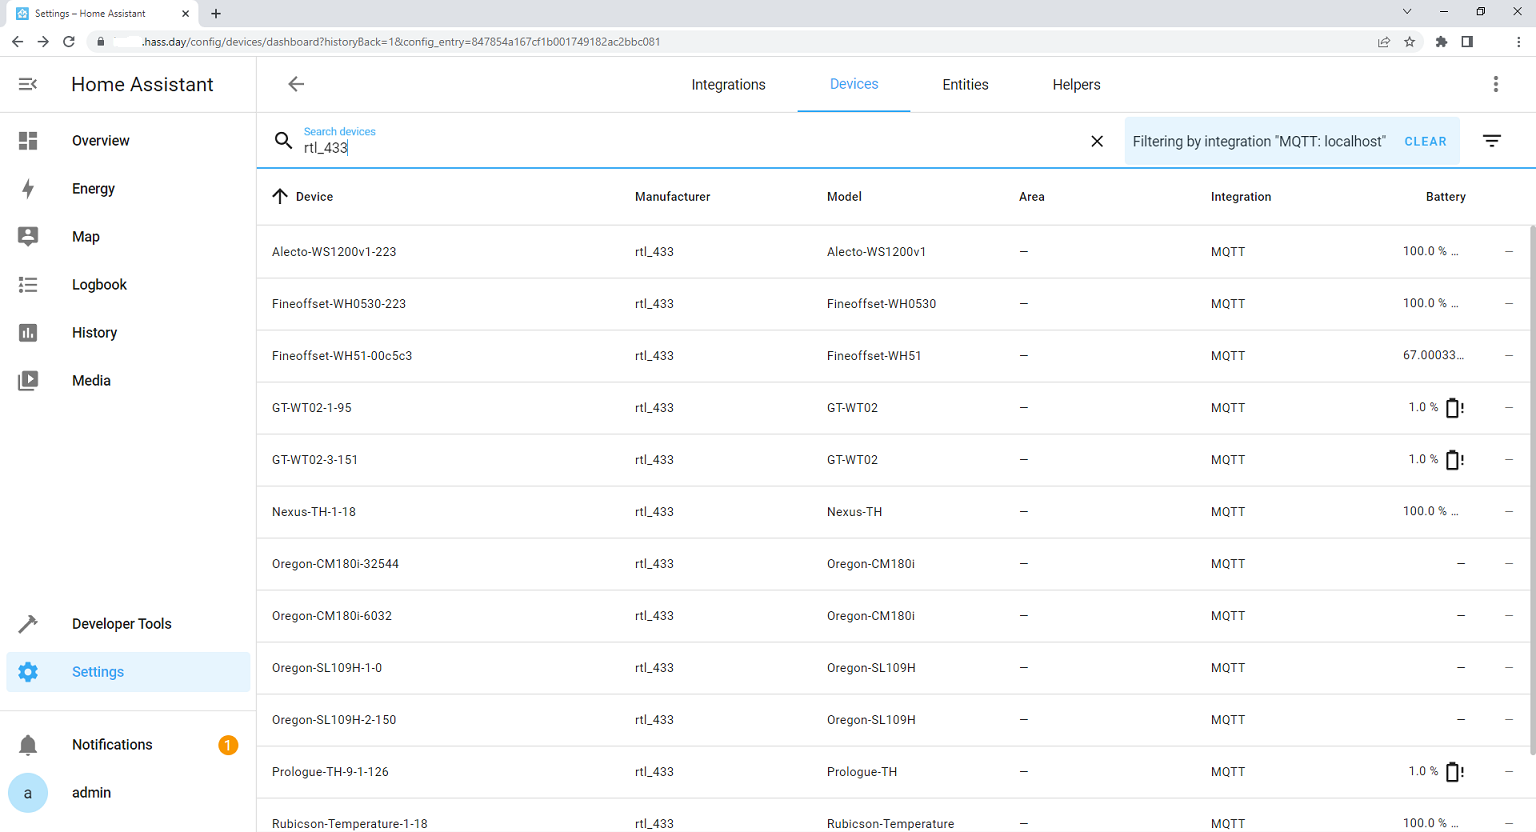Clear the MQTT integration filter
1536x832 pixels.
pos(1425,142)
